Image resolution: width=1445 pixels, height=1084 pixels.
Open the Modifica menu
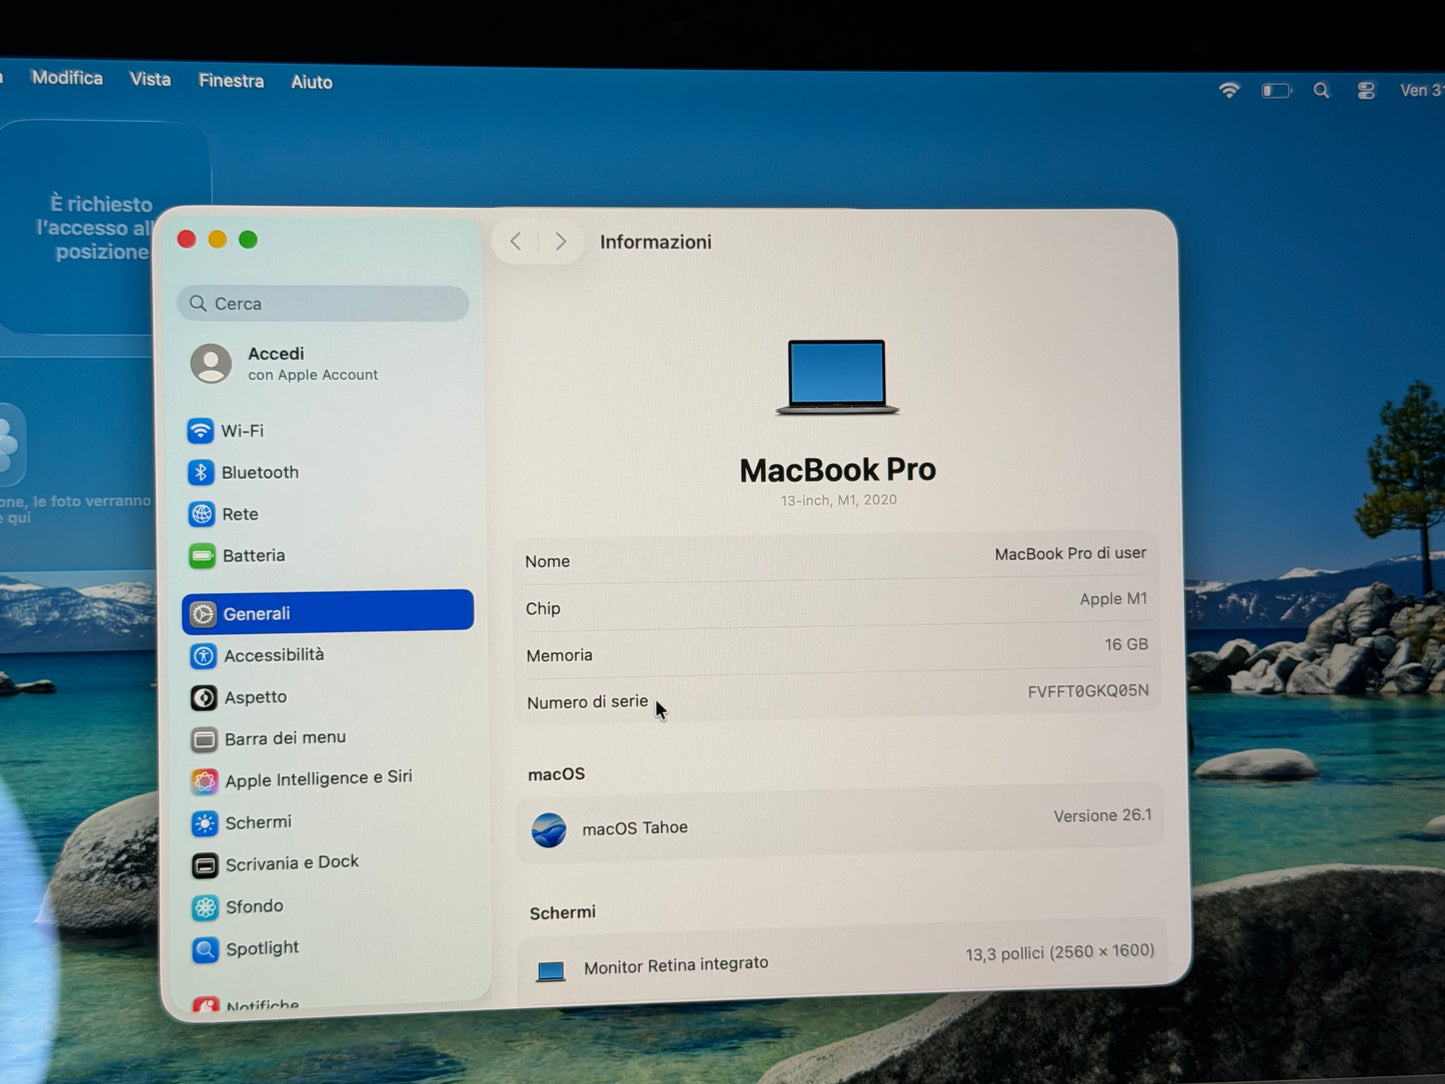(x=67, y=78)
